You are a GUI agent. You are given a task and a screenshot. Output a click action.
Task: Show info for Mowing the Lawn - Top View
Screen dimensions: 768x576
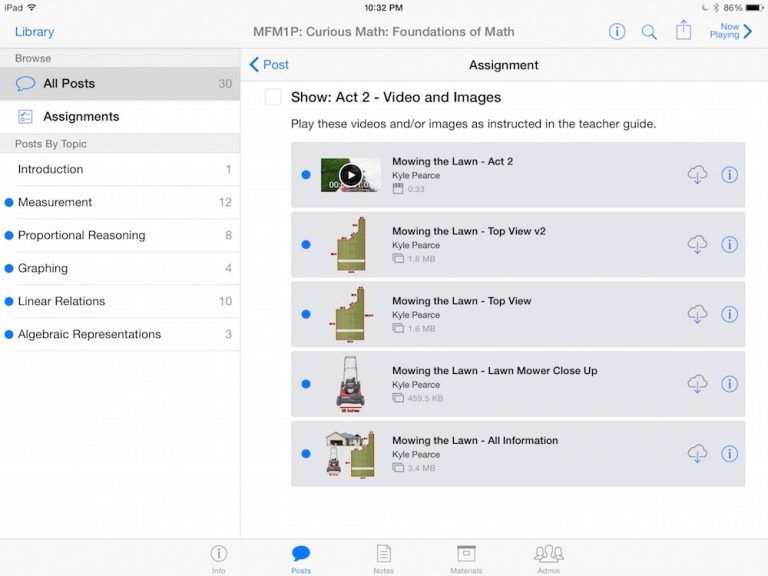point(730,314)
